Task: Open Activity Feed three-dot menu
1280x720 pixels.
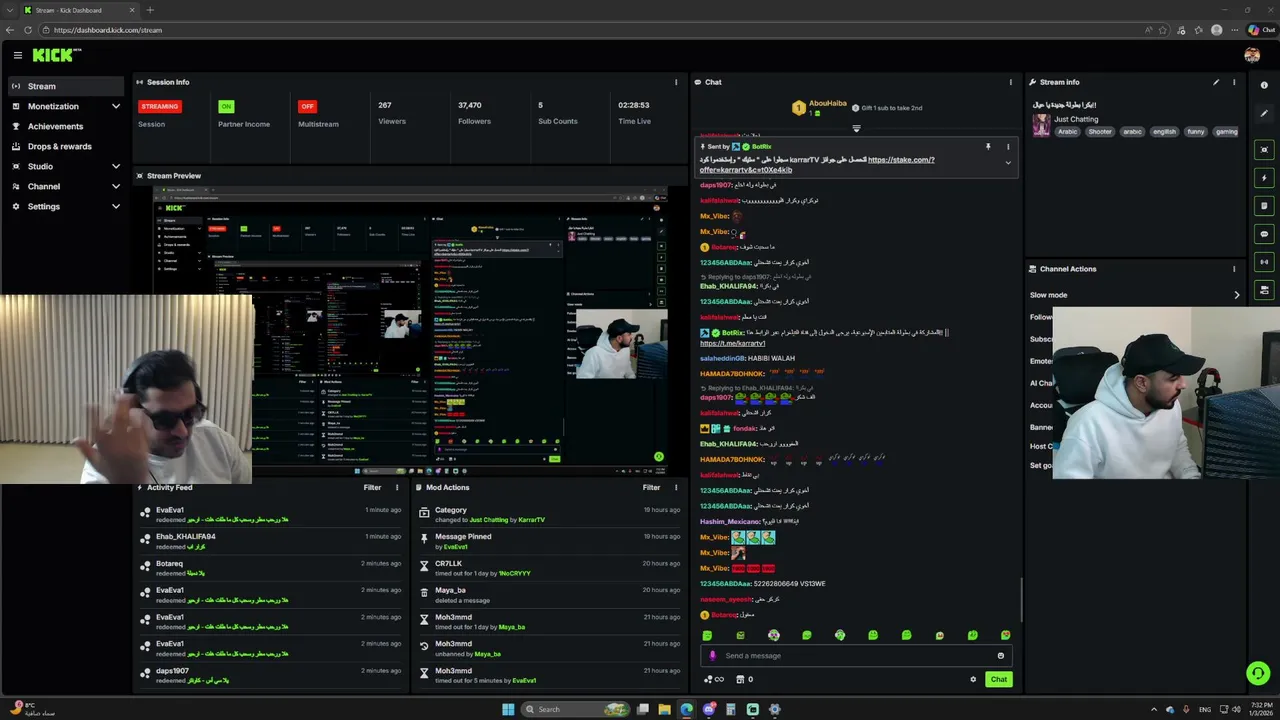Action: [x=397, y=487]
